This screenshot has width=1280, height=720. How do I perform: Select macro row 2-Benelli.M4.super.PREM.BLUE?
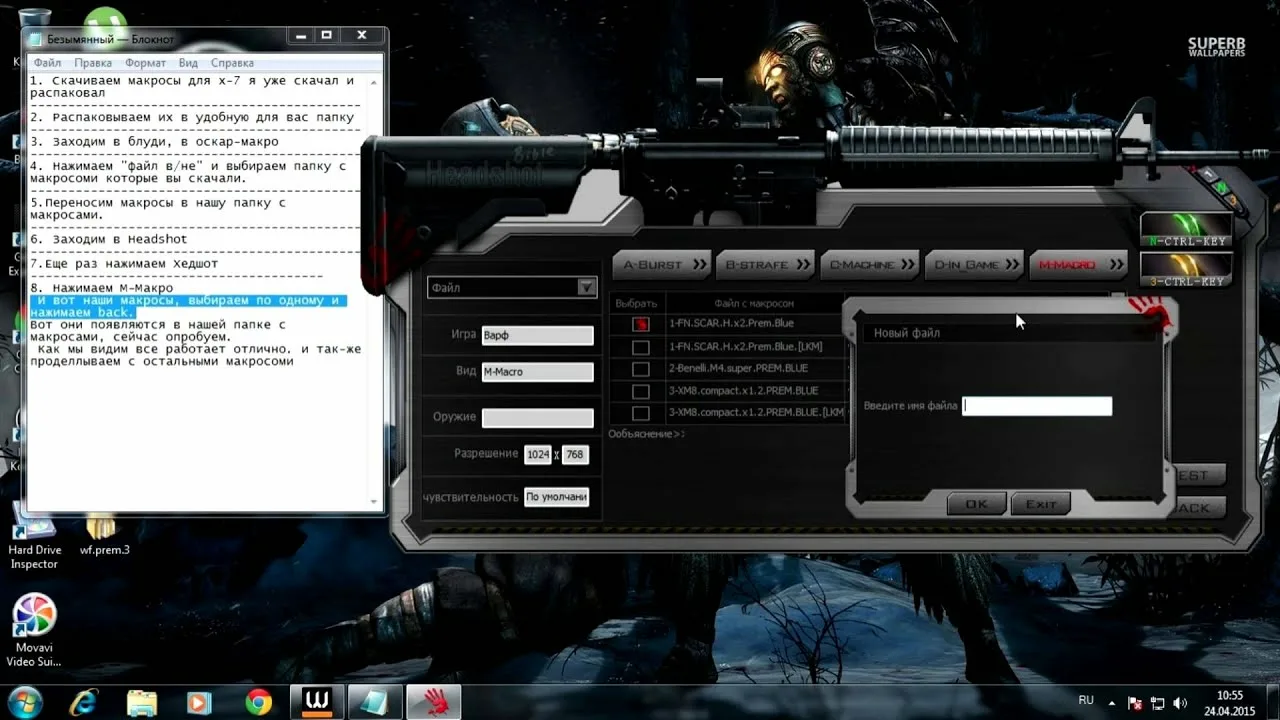point(738,369)
